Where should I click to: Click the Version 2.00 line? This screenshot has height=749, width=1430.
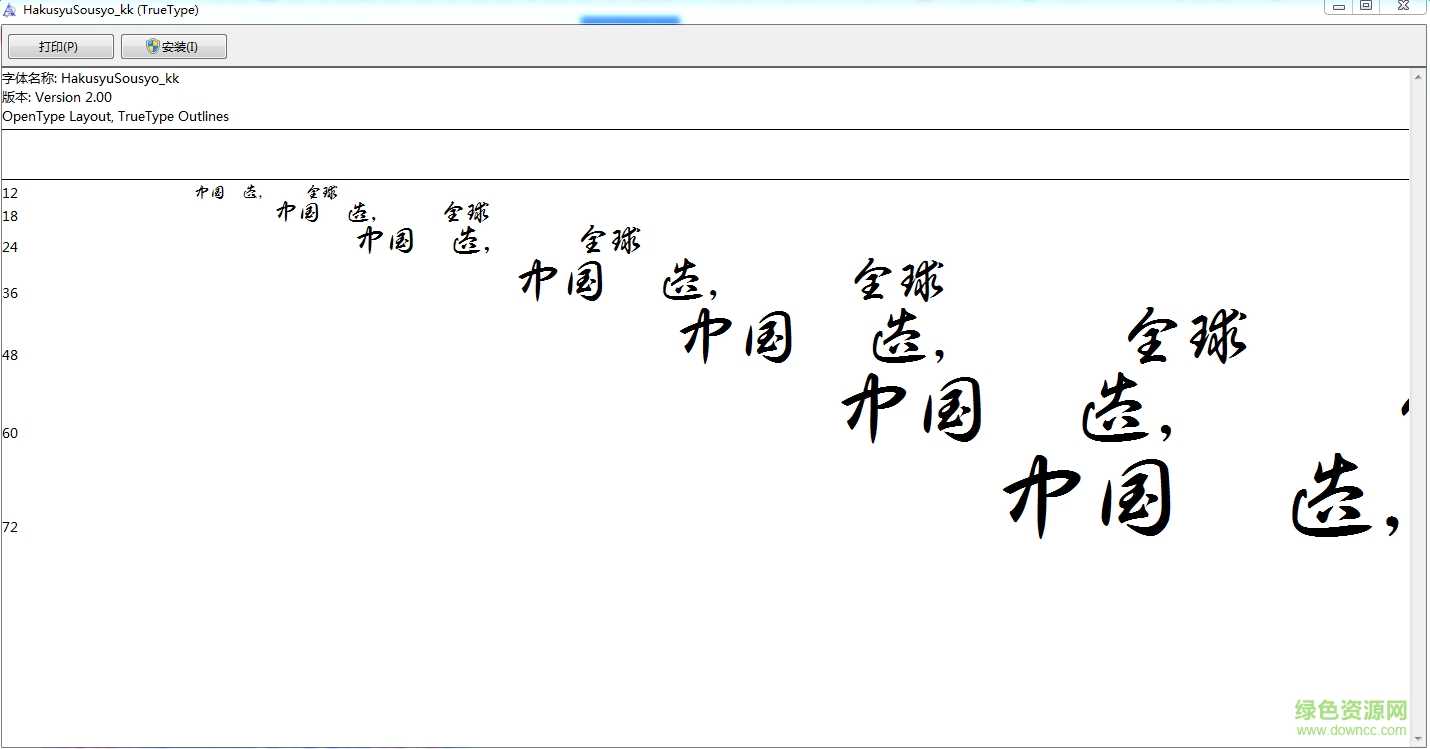[x=58, y=97]
